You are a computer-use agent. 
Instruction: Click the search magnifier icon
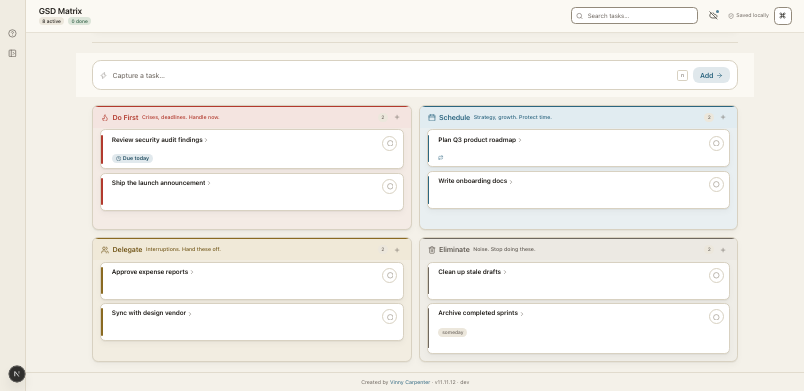click(x=579, y=16)
